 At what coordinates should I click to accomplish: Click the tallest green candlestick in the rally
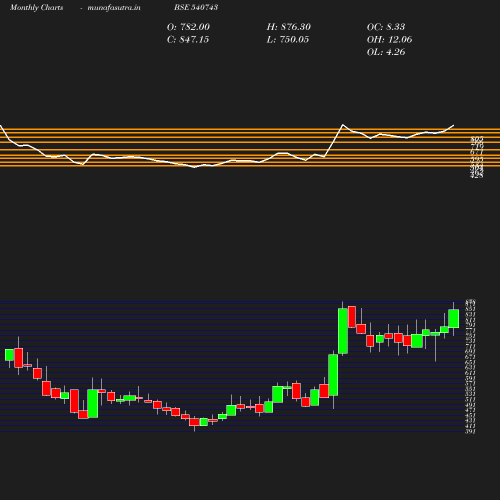tap(343, 331)
